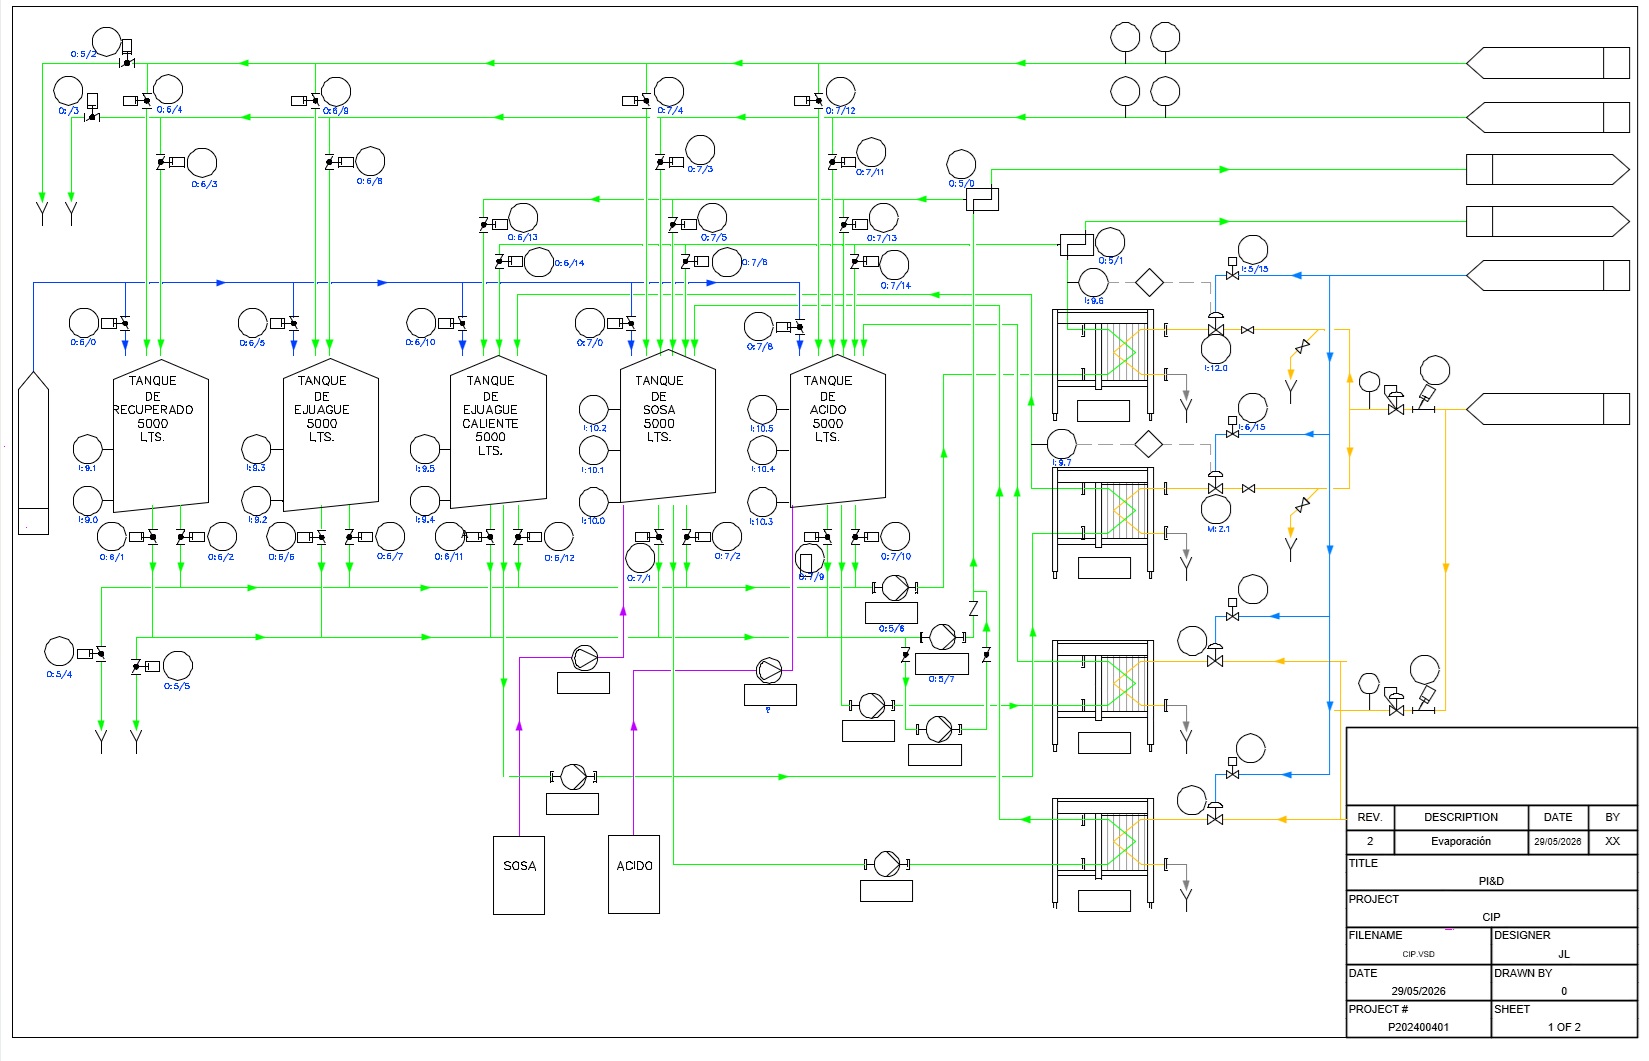Select the level sensor circle I:9.1

(88, 449)
